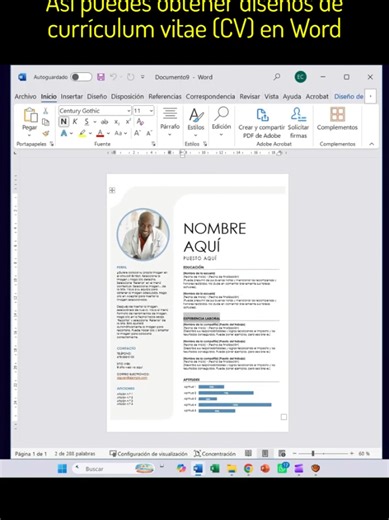Switch to Read Mode view in status bar

[x=248, y=453]
